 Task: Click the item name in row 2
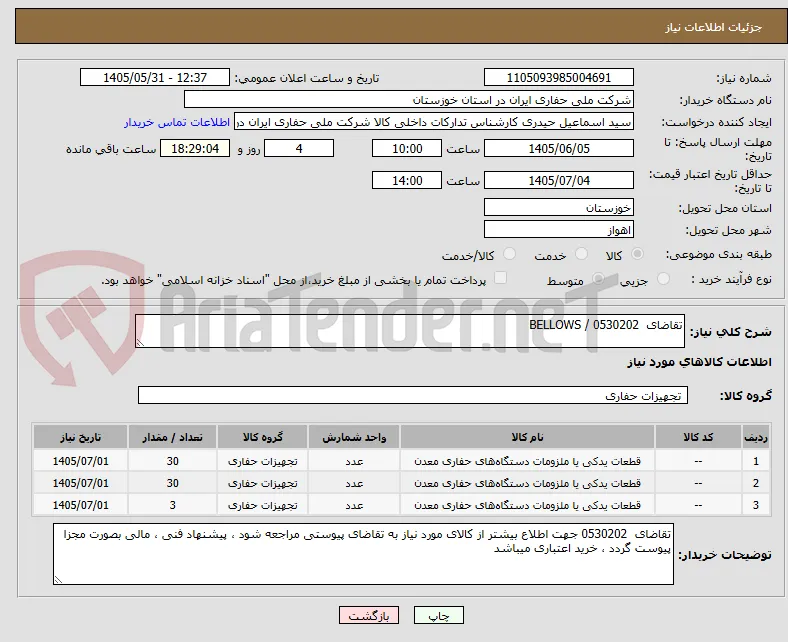coord(527,483)
